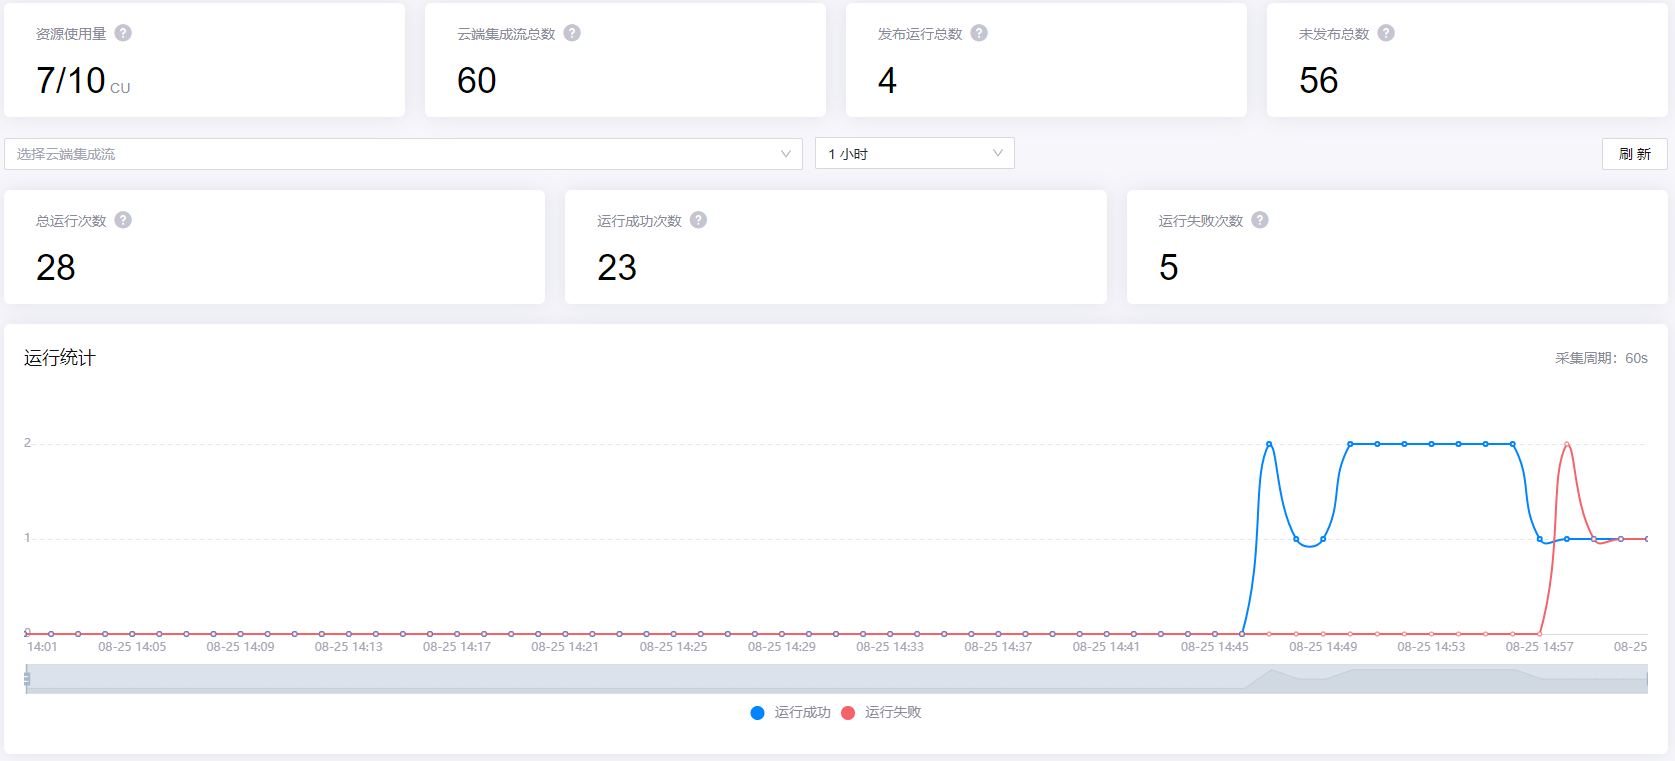Click the 28 total runs value

(56, 268)
